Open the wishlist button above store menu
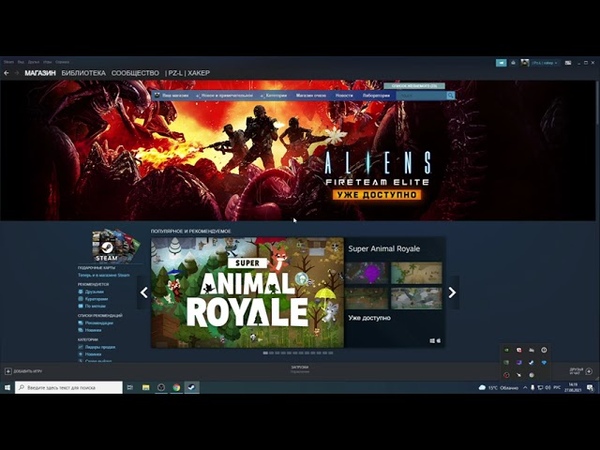This screenshot has height=450, width=600. click(414, 86)
